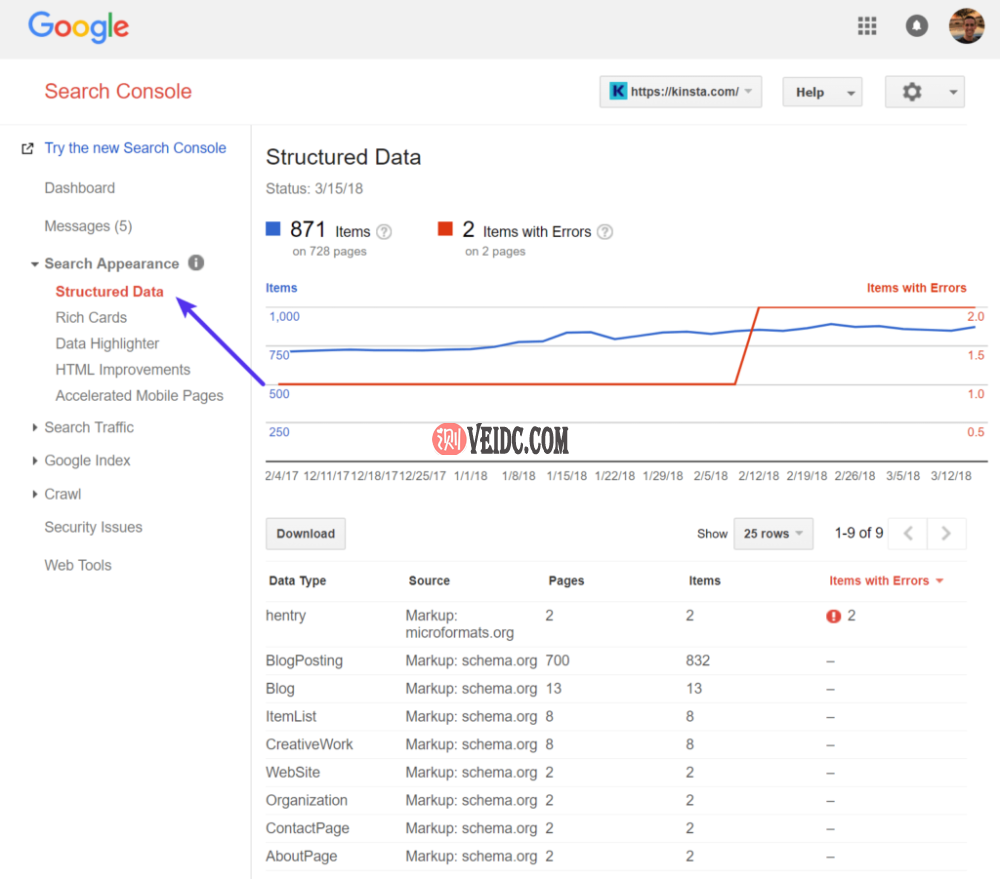This screenshot has height=879, width=1000.
Task: Open the kinsta.com property dropdown
Action: point(680,92)
